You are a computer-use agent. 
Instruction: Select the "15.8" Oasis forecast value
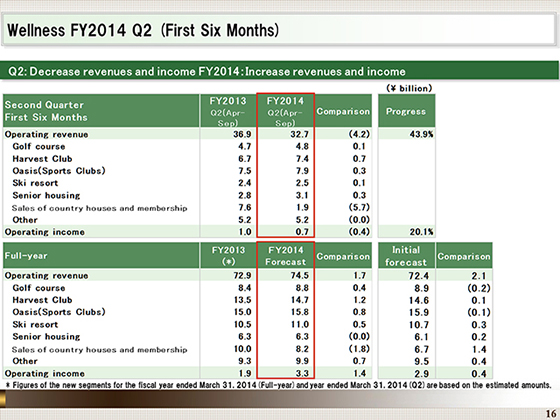(x=299, y=312)
